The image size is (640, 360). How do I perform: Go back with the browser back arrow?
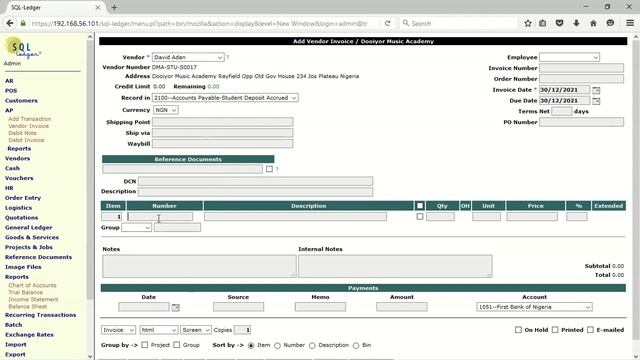pos(10,23)
